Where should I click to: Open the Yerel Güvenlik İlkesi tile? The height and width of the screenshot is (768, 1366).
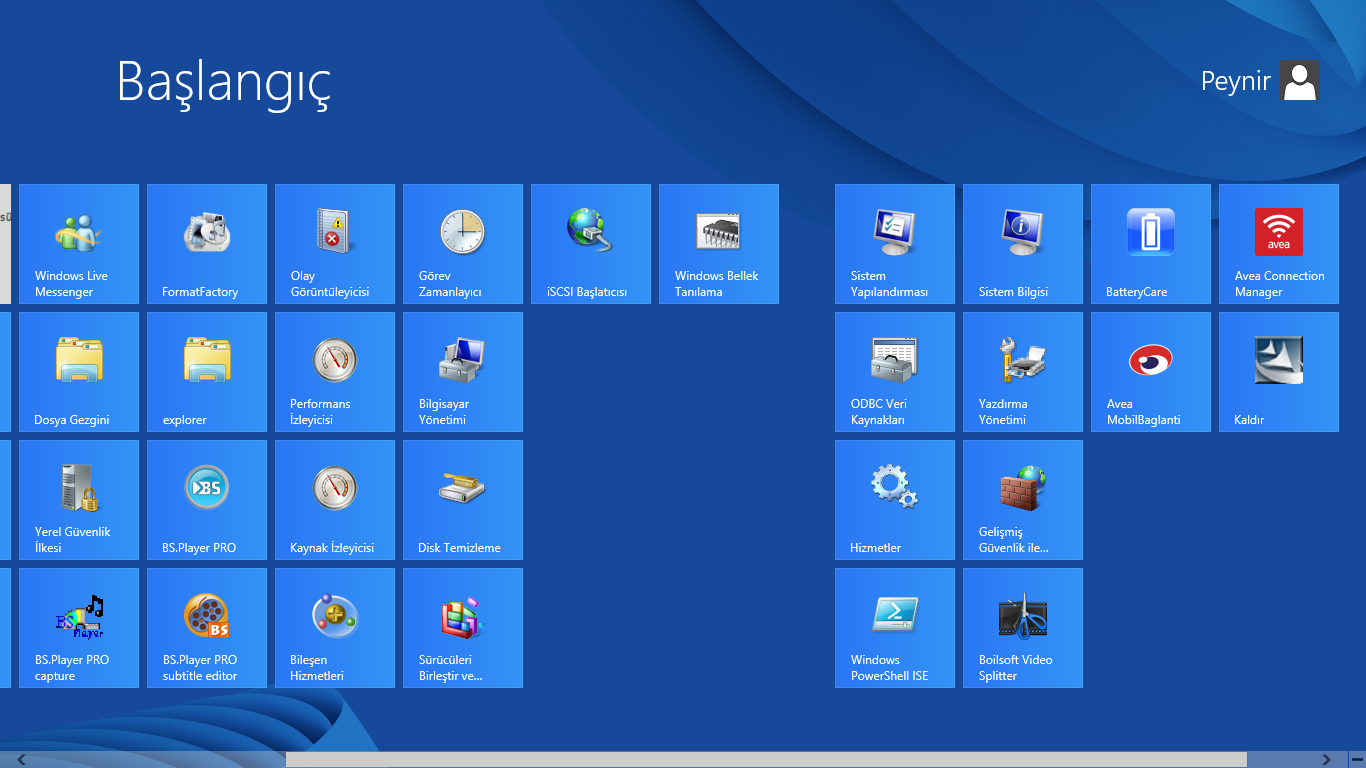79,500
